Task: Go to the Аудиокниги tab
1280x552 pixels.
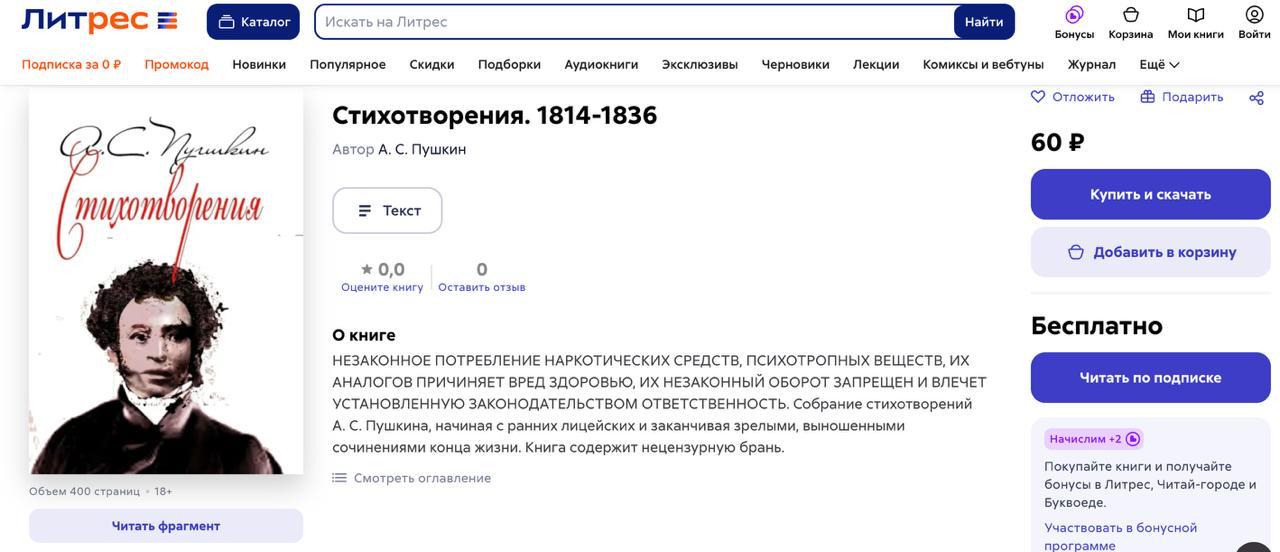Action: (x=601, y=64)
